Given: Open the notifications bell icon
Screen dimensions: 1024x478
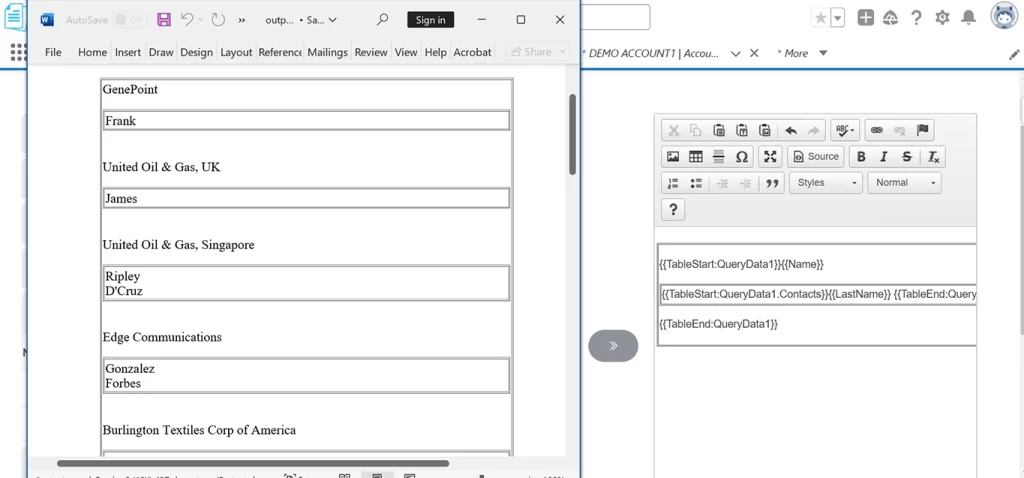Looking at the screenshot, I should 968,18.
